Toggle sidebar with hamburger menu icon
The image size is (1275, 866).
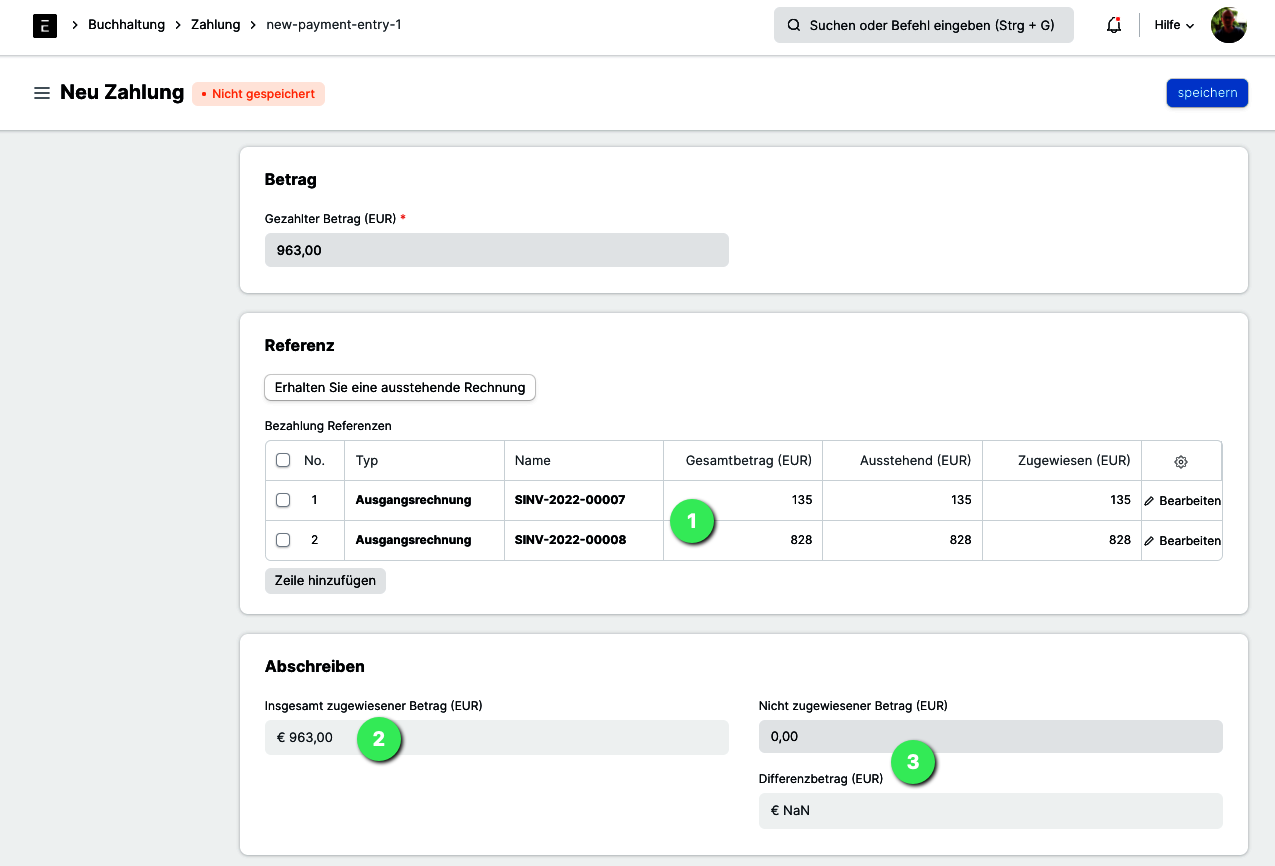pyautogui.click(x=42, y=93)
